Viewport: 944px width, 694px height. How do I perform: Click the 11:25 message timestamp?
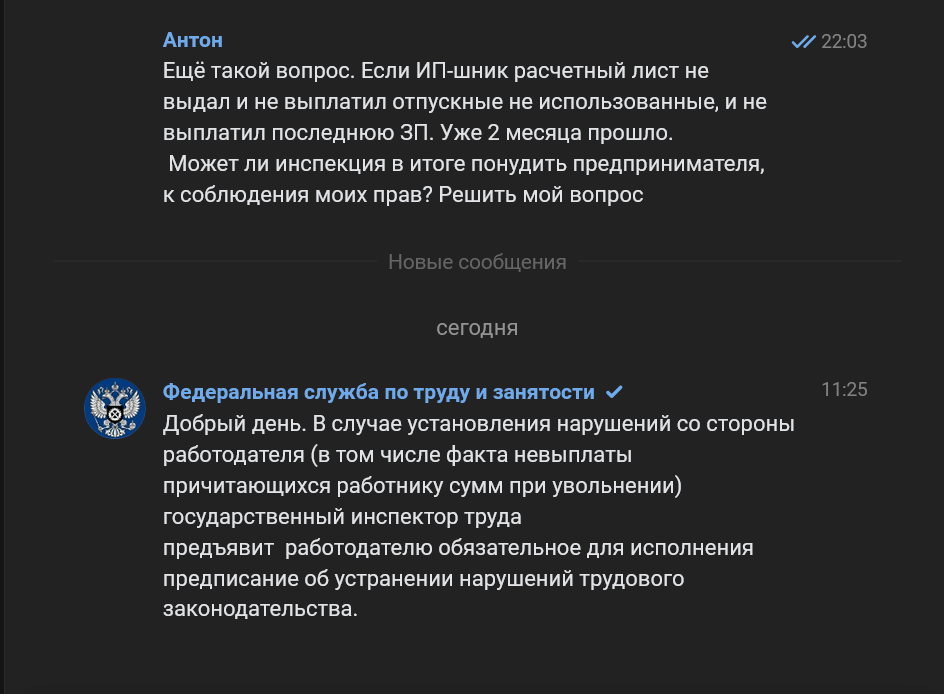[x=844, y=390]
